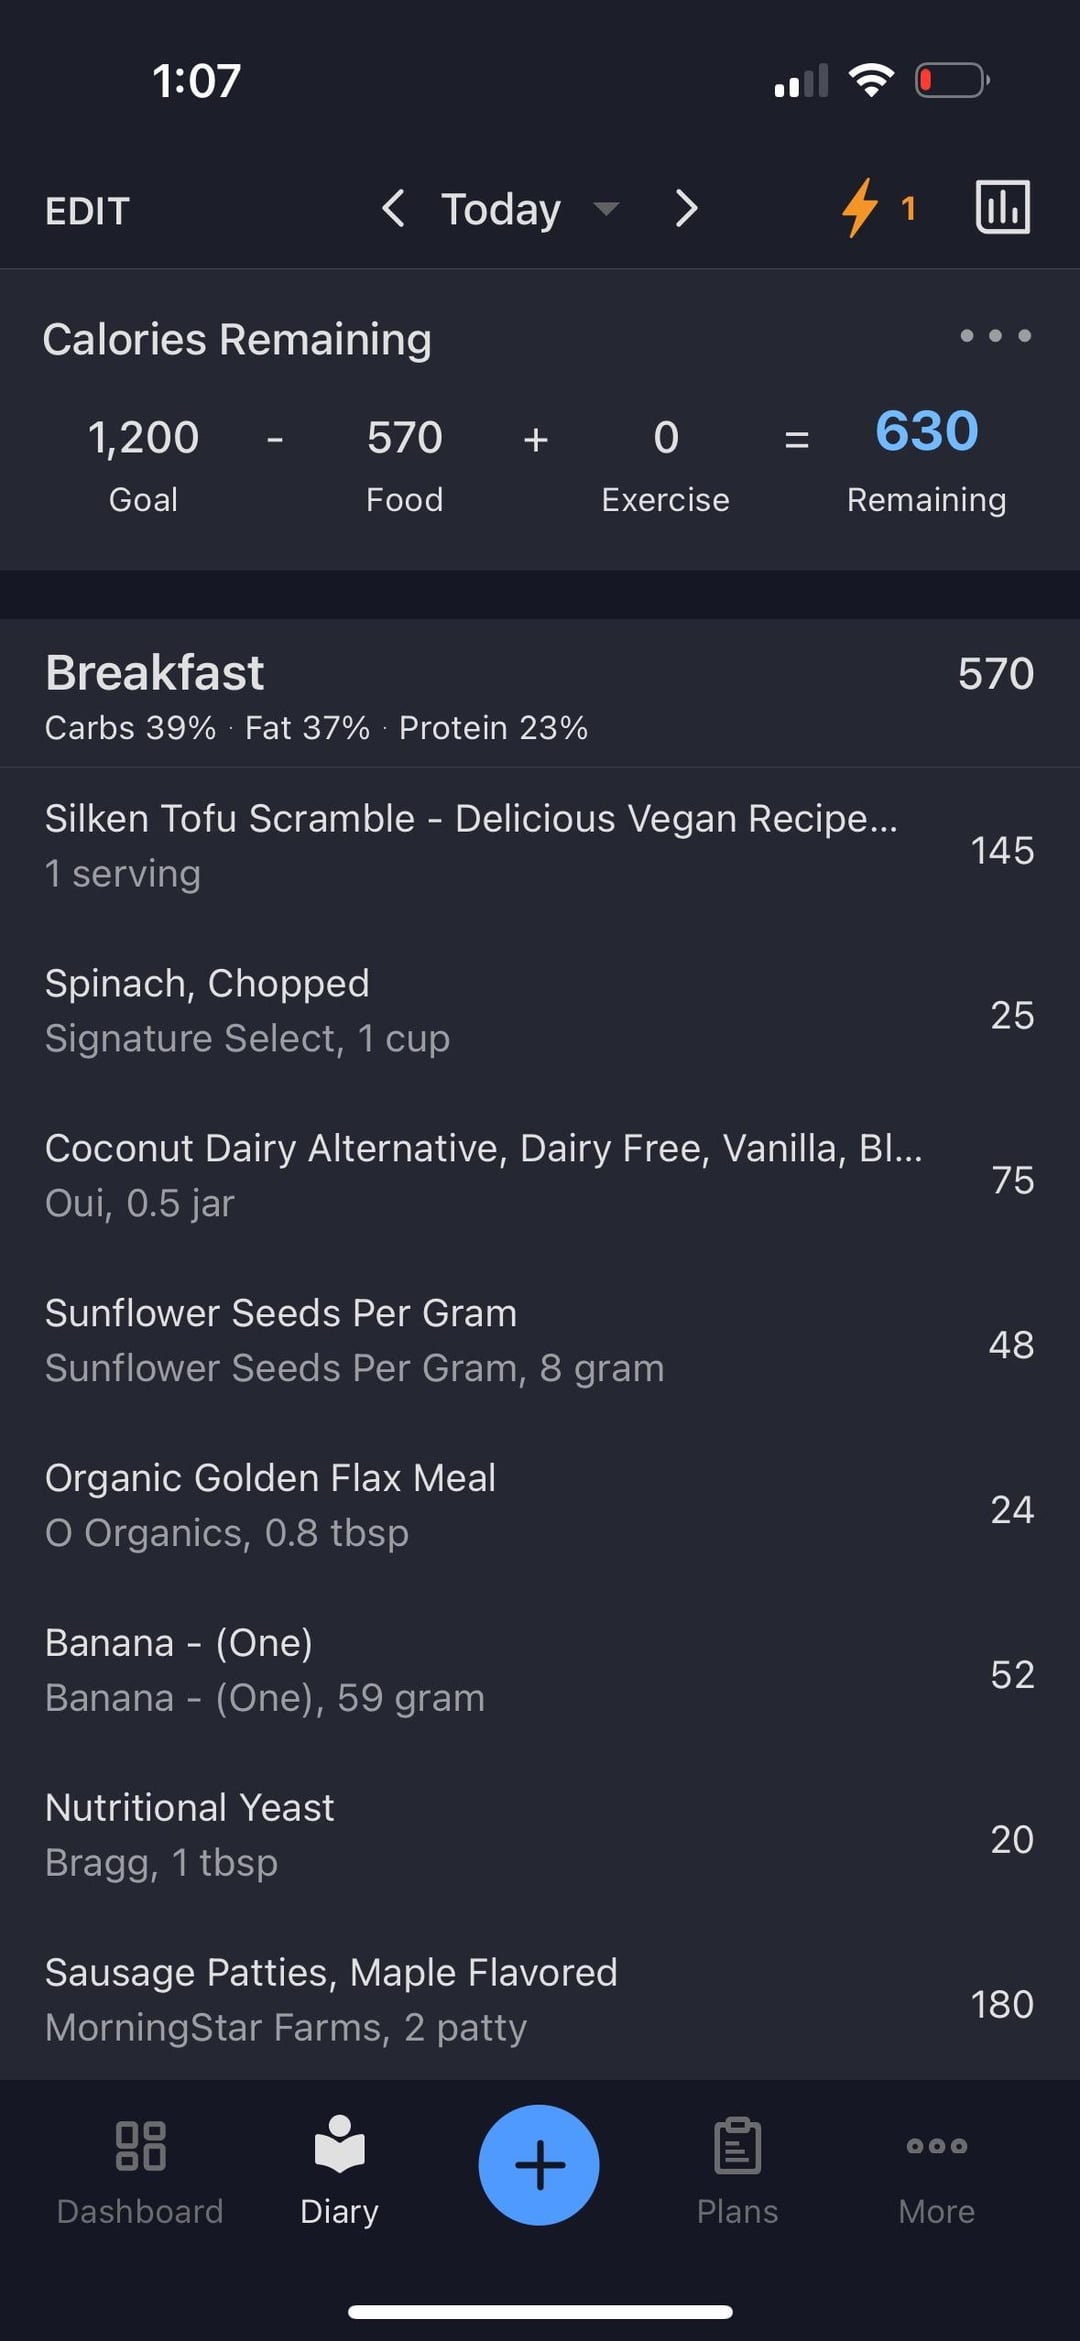
Task: Open the Breakfast meal header
Action: coord(155,673)
